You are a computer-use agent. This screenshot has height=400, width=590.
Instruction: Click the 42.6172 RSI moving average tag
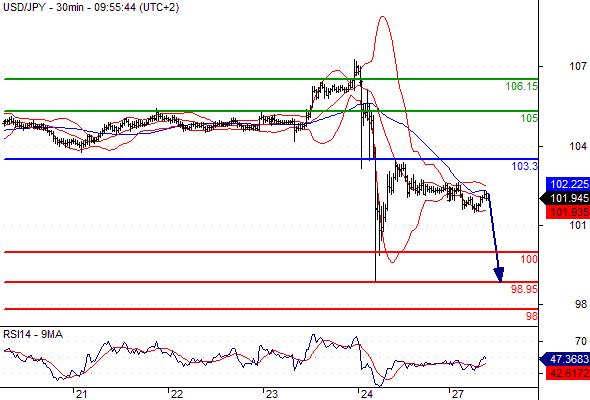(x=568, y=373)
